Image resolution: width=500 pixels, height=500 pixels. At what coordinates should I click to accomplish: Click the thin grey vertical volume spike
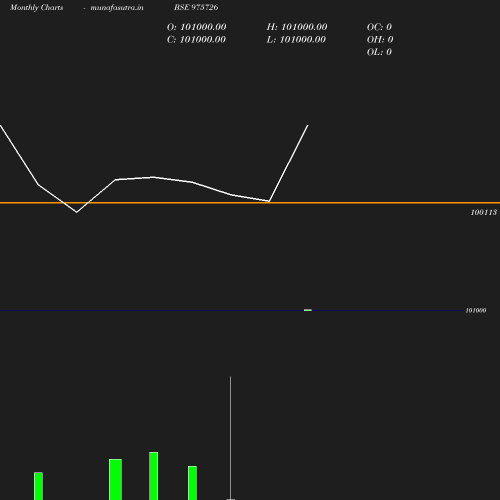230,438
